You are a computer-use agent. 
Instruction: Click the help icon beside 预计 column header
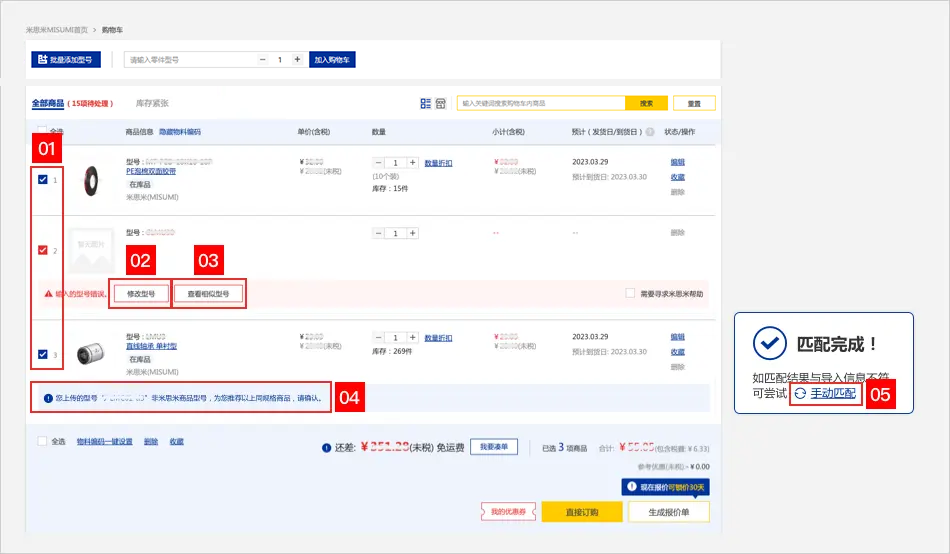click(x=650, y=132)
